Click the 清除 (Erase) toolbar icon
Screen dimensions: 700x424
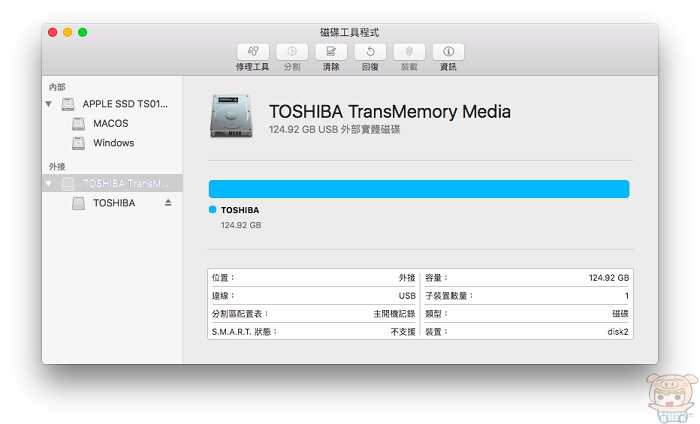tap(330, 51)
